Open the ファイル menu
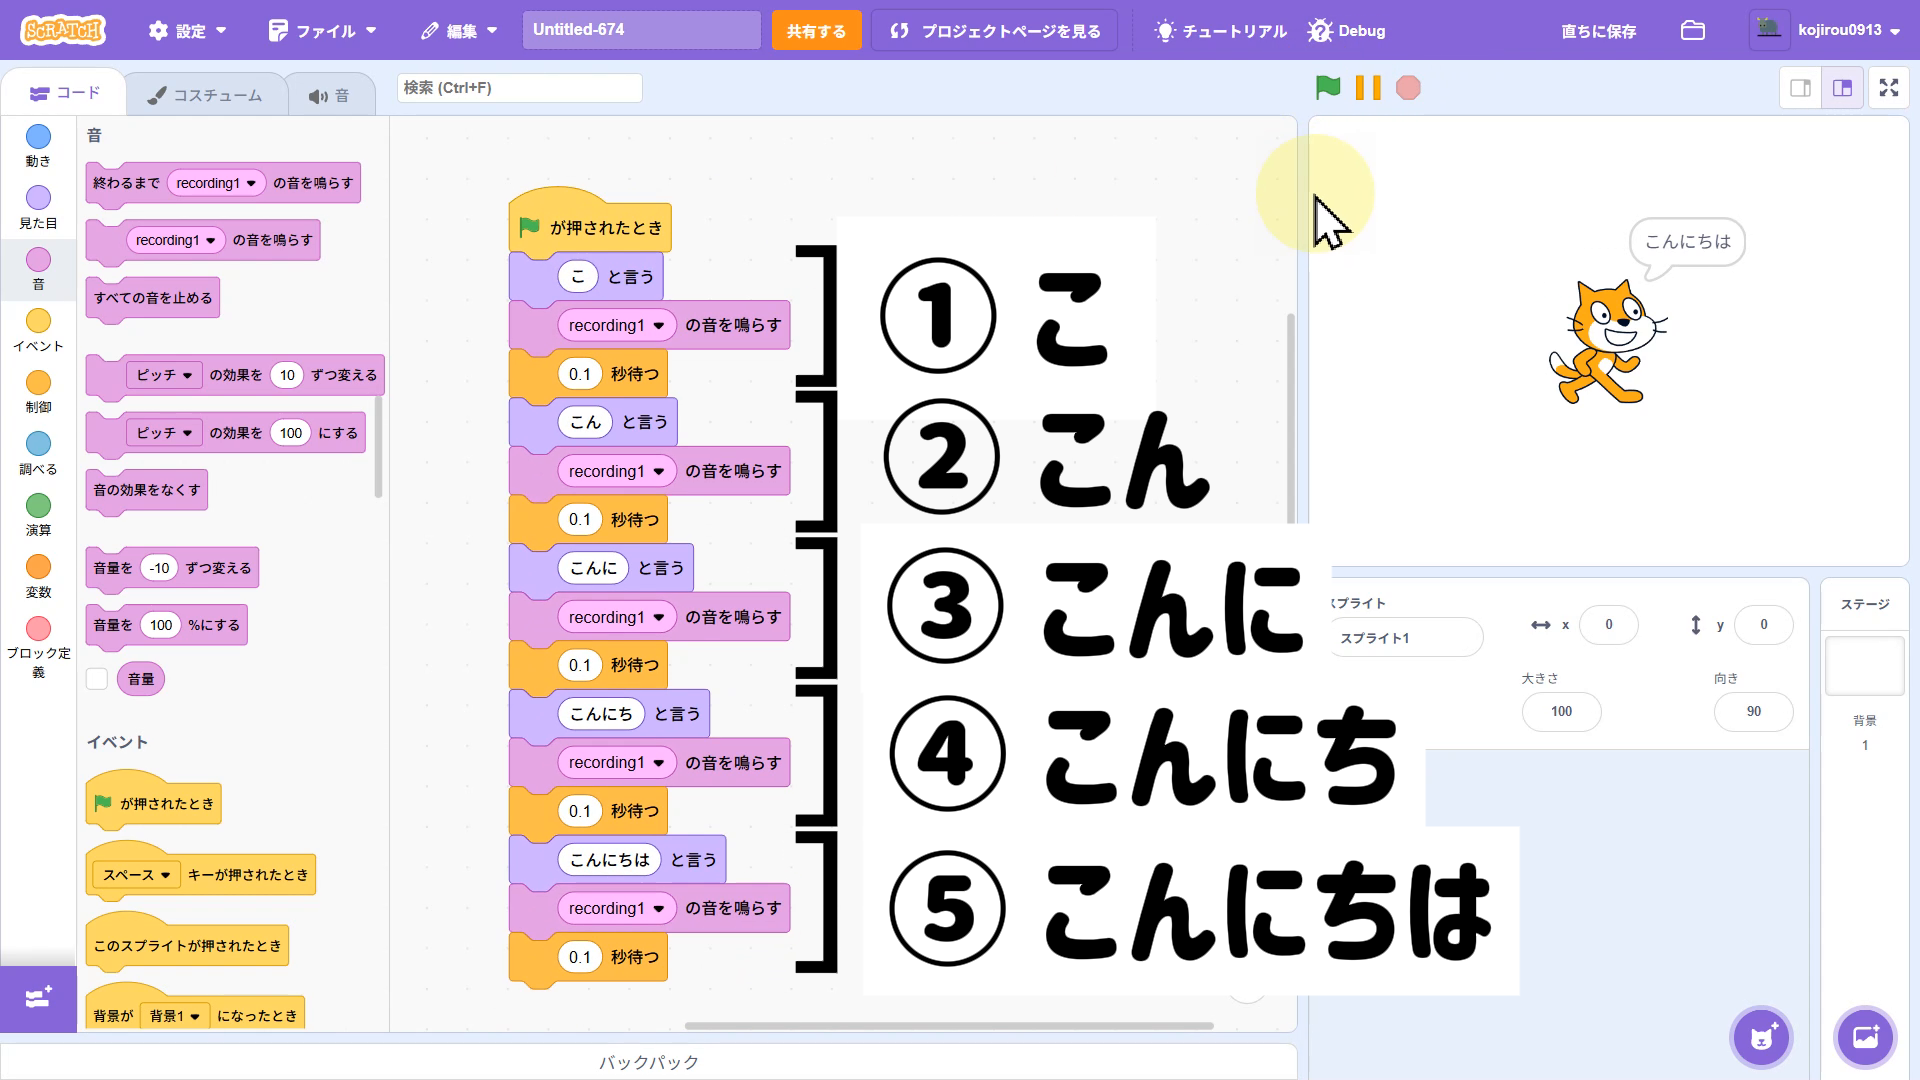The width and height of the screenshot is (1920, 1080). [323, 30]
